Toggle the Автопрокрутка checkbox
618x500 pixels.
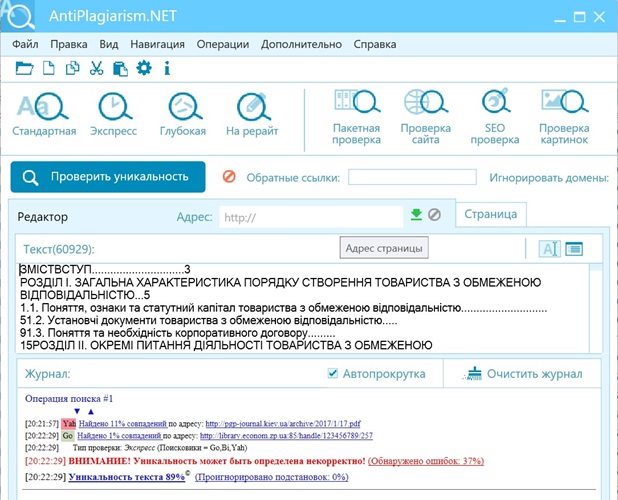[x=333, y=373]
